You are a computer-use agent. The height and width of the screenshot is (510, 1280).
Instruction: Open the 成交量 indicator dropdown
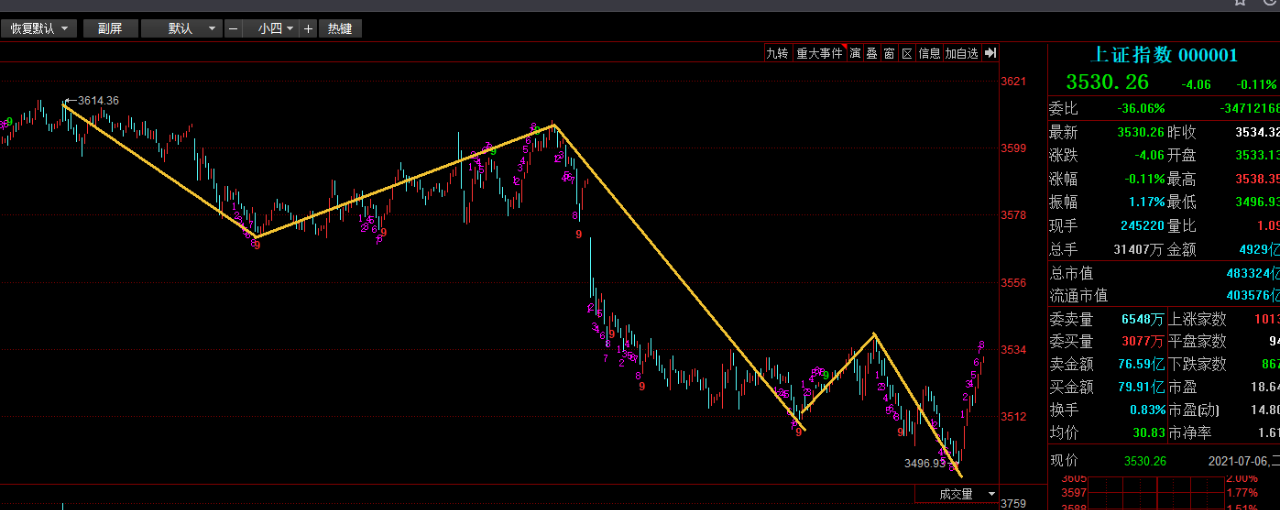957,494
